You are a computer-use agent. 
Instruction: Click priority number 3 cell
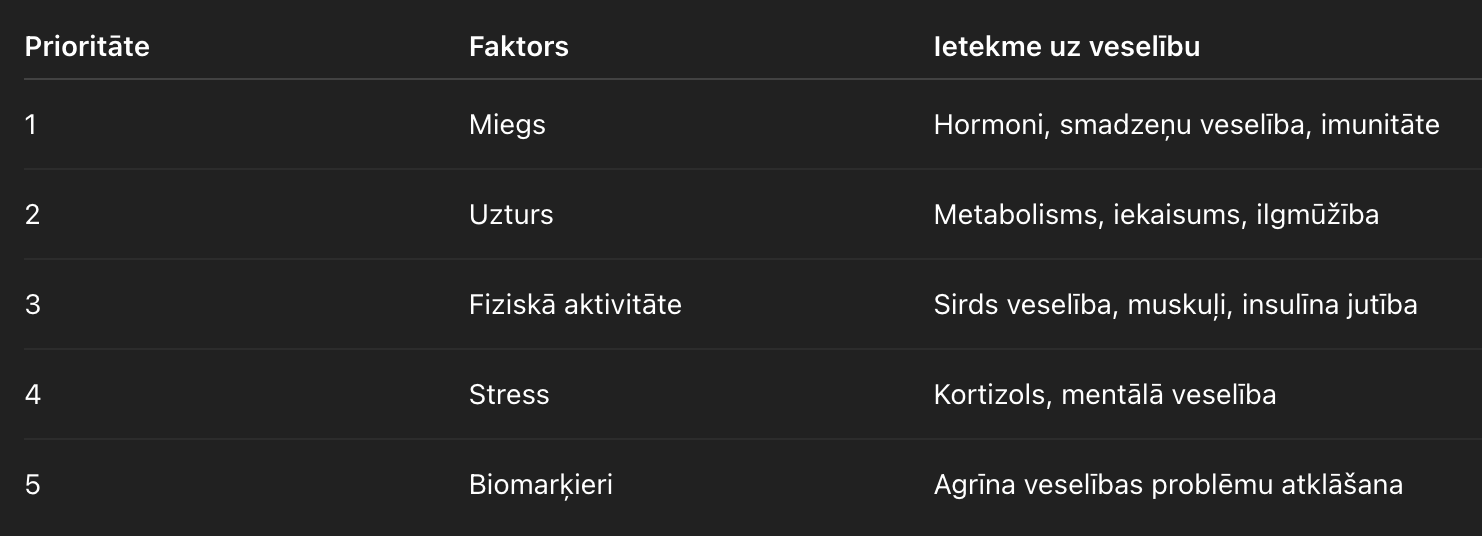tap(32, 305)
